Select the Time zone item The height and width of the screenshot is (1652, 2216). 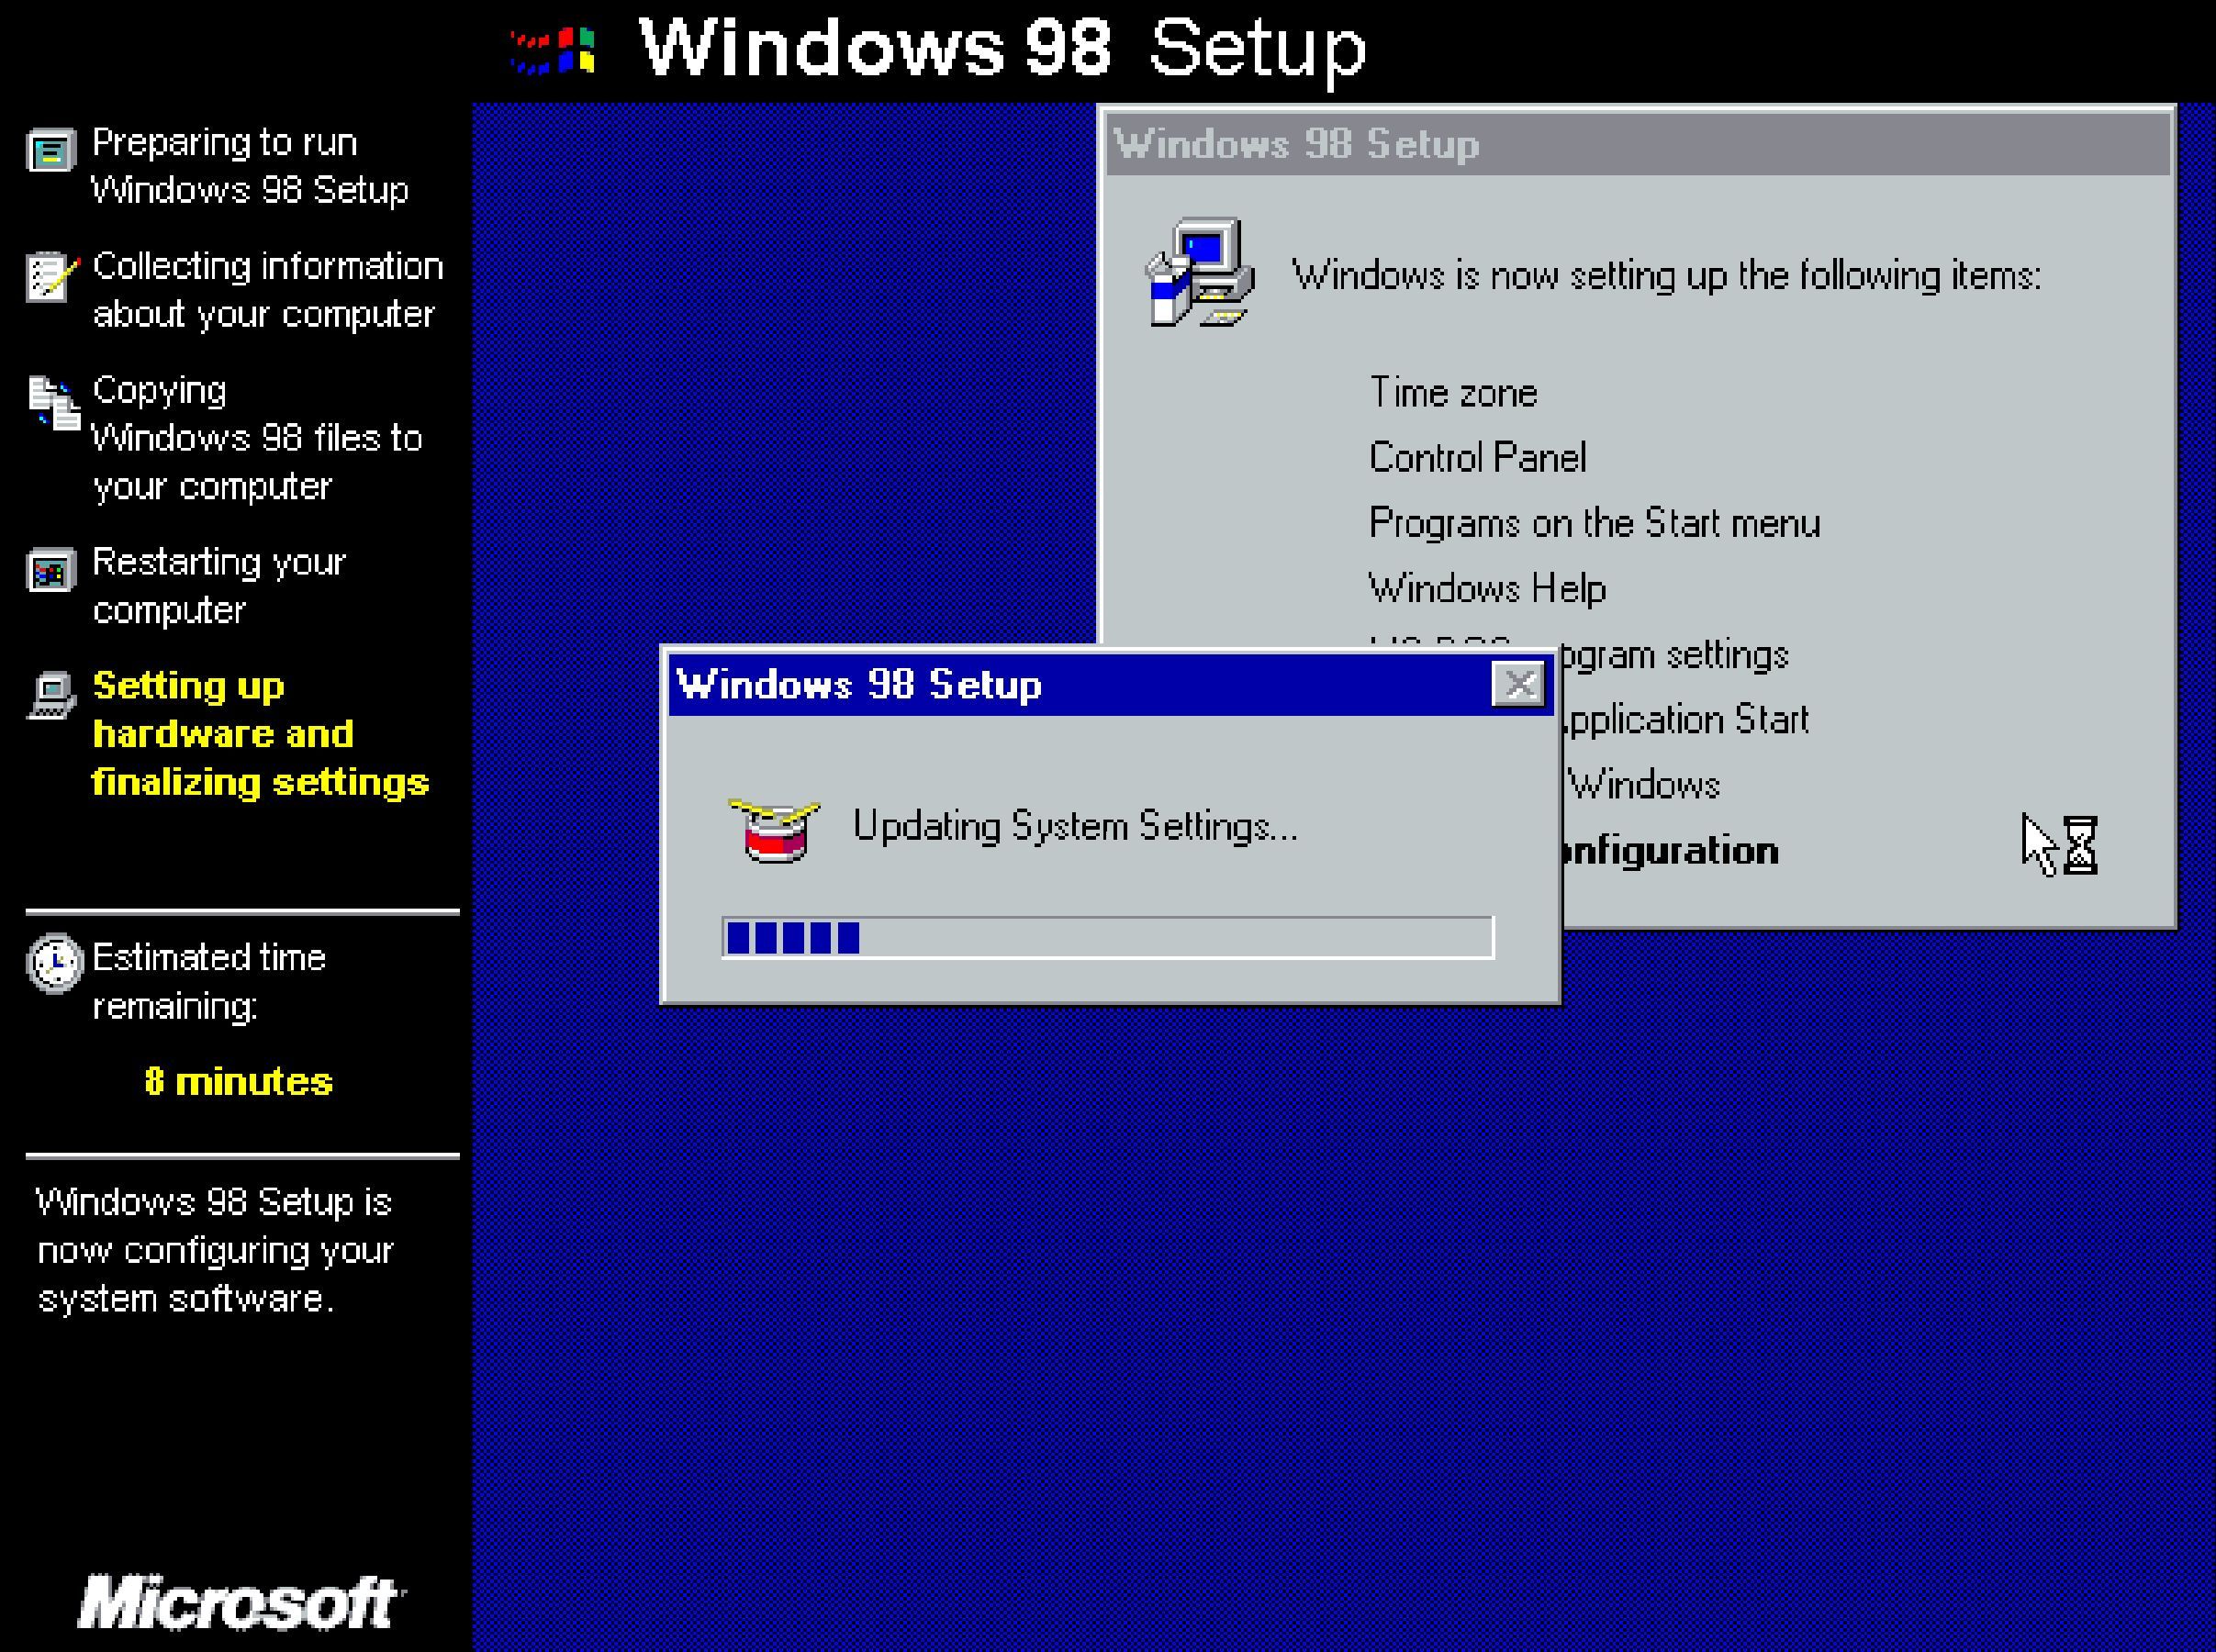pyautogui.click(x=1452, y=393)
